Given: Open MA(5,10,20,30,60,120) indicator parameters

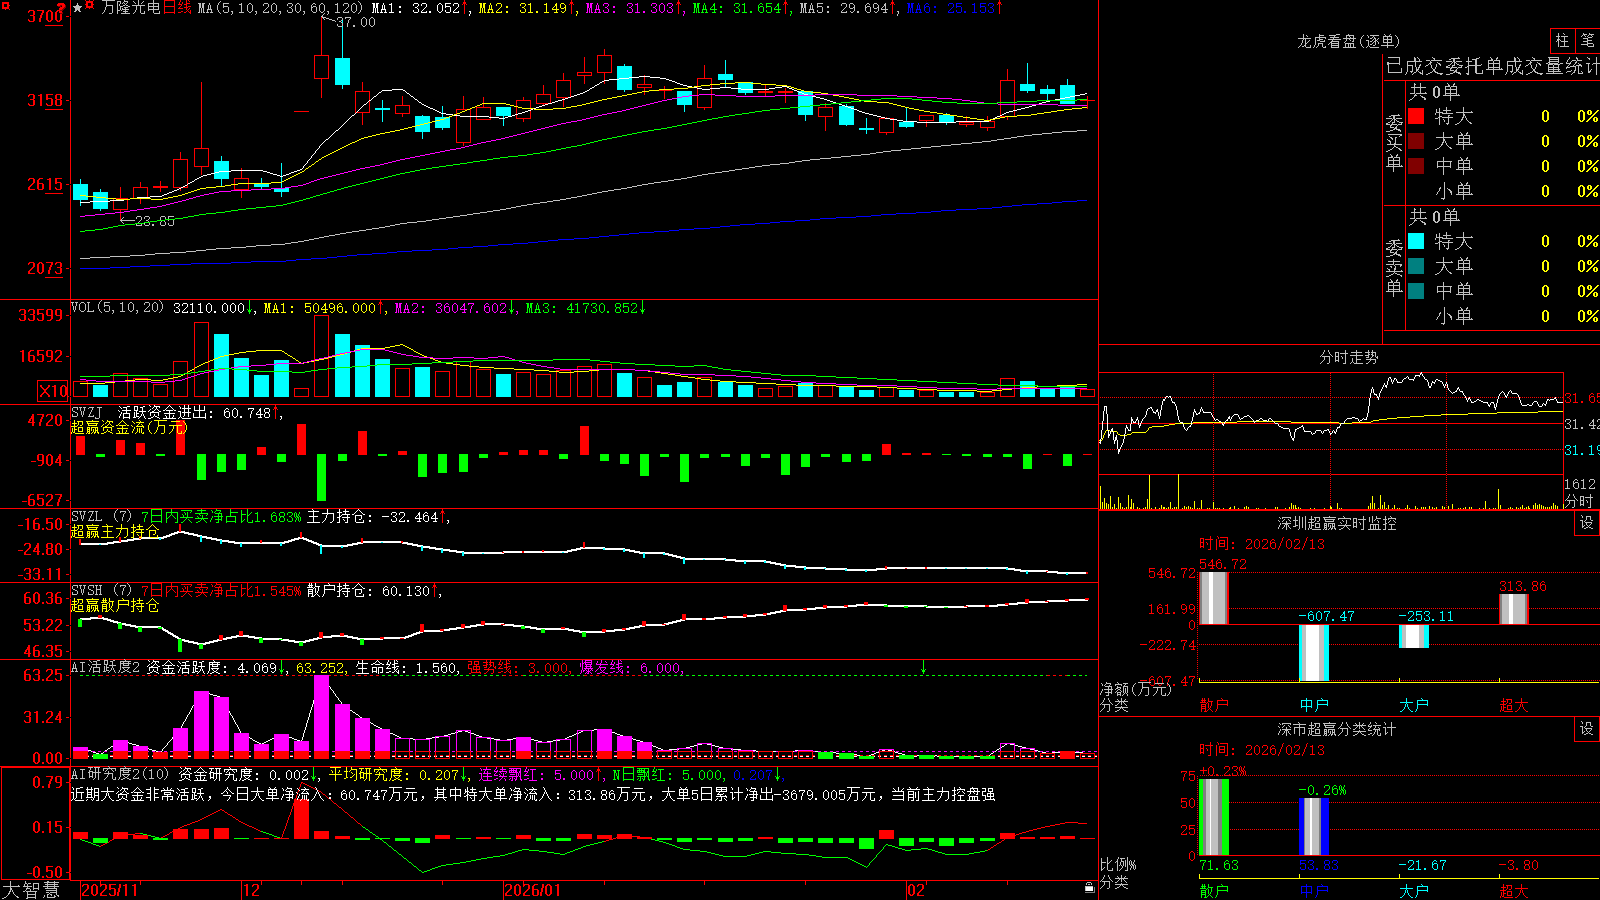Looking at the screenshot, I should click(280, 8).
